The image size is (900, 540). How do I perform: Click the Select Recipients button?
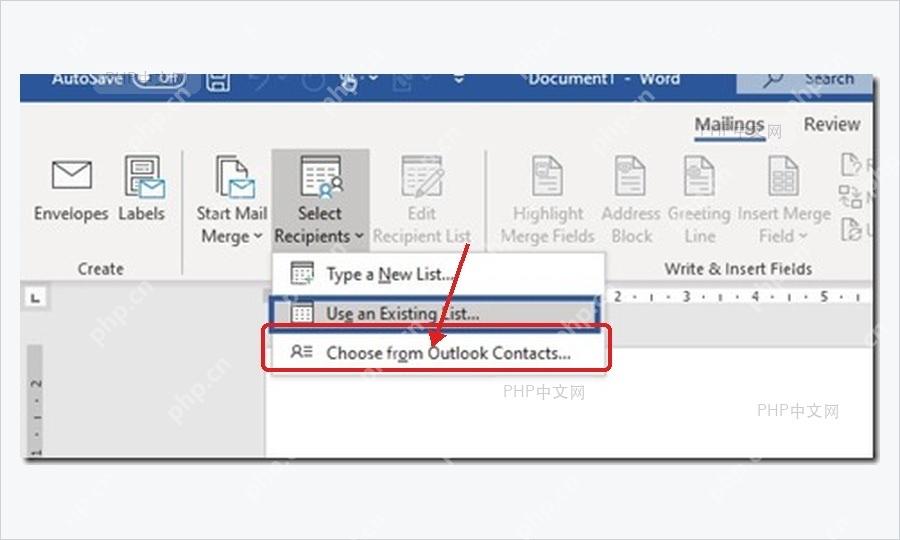point(320,200)
